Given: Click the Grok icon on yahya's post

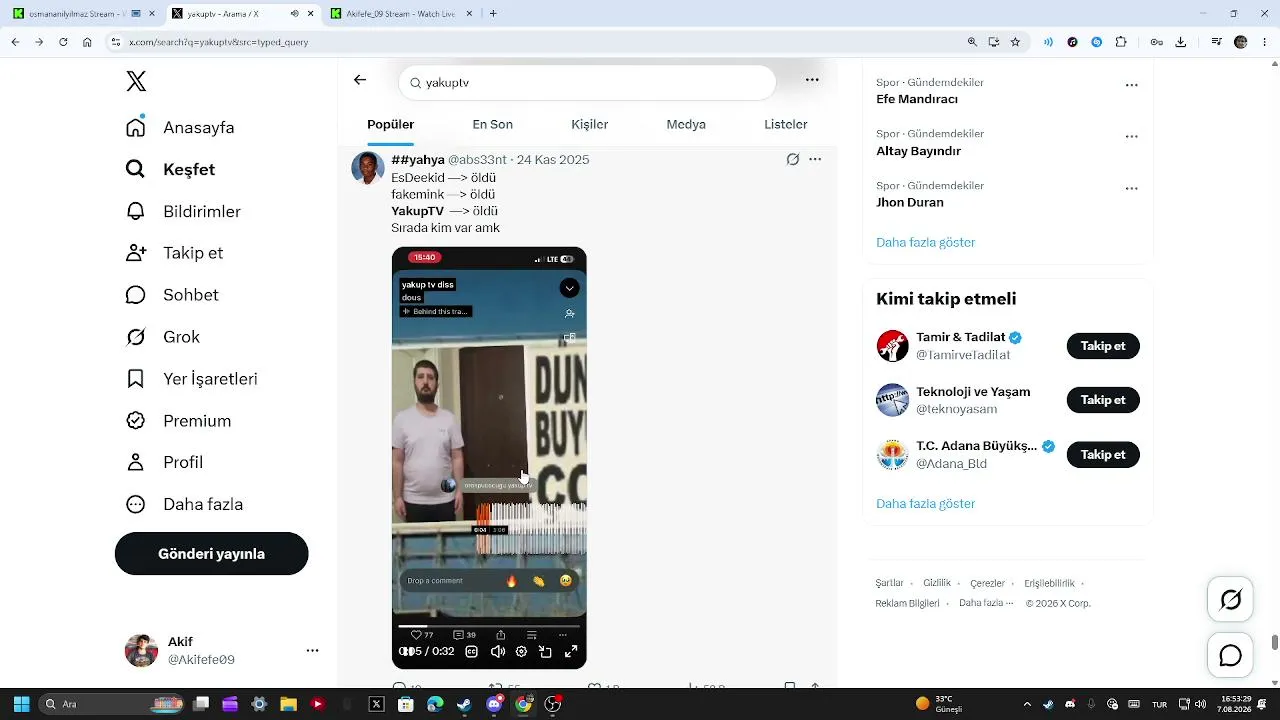Looking at the screenshot, I should pyautogui.click(x=793, y=159).
